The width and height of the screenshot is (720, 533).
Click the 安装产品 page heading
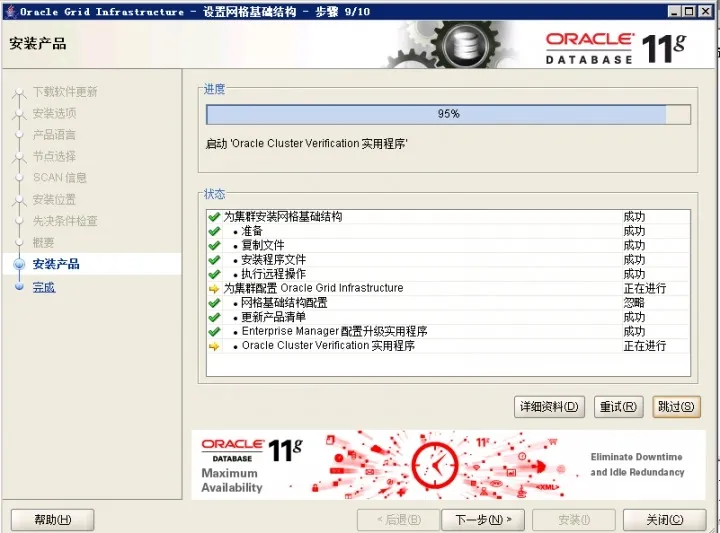[x=38, y=44]
